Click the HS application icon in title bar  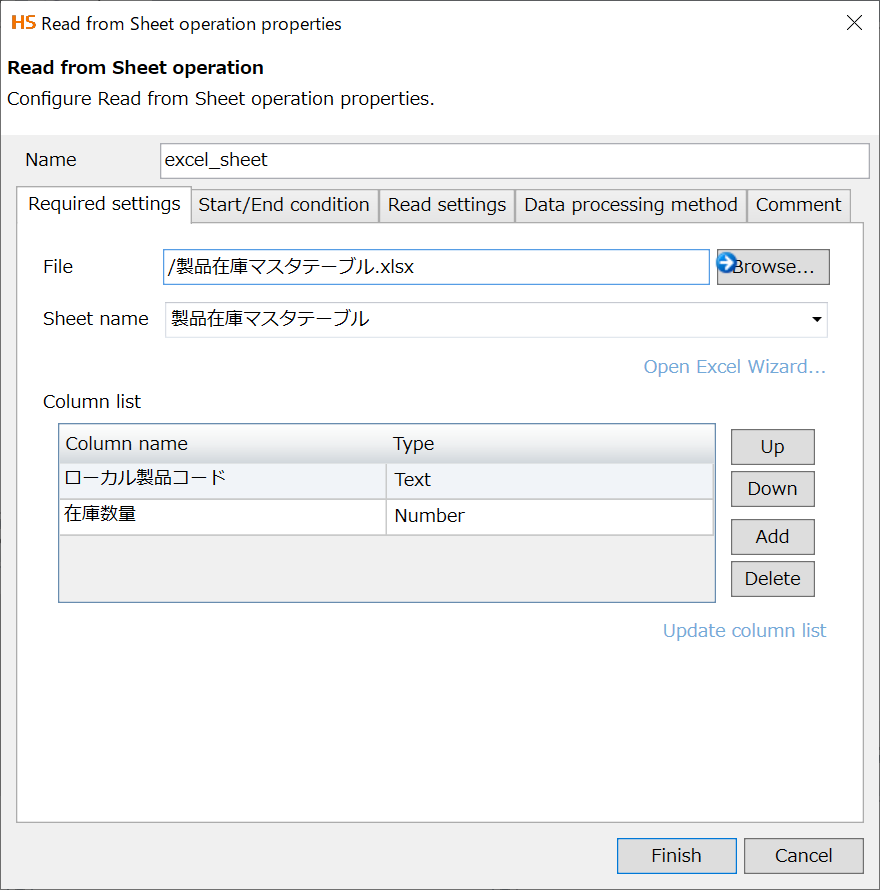(23, 23)
